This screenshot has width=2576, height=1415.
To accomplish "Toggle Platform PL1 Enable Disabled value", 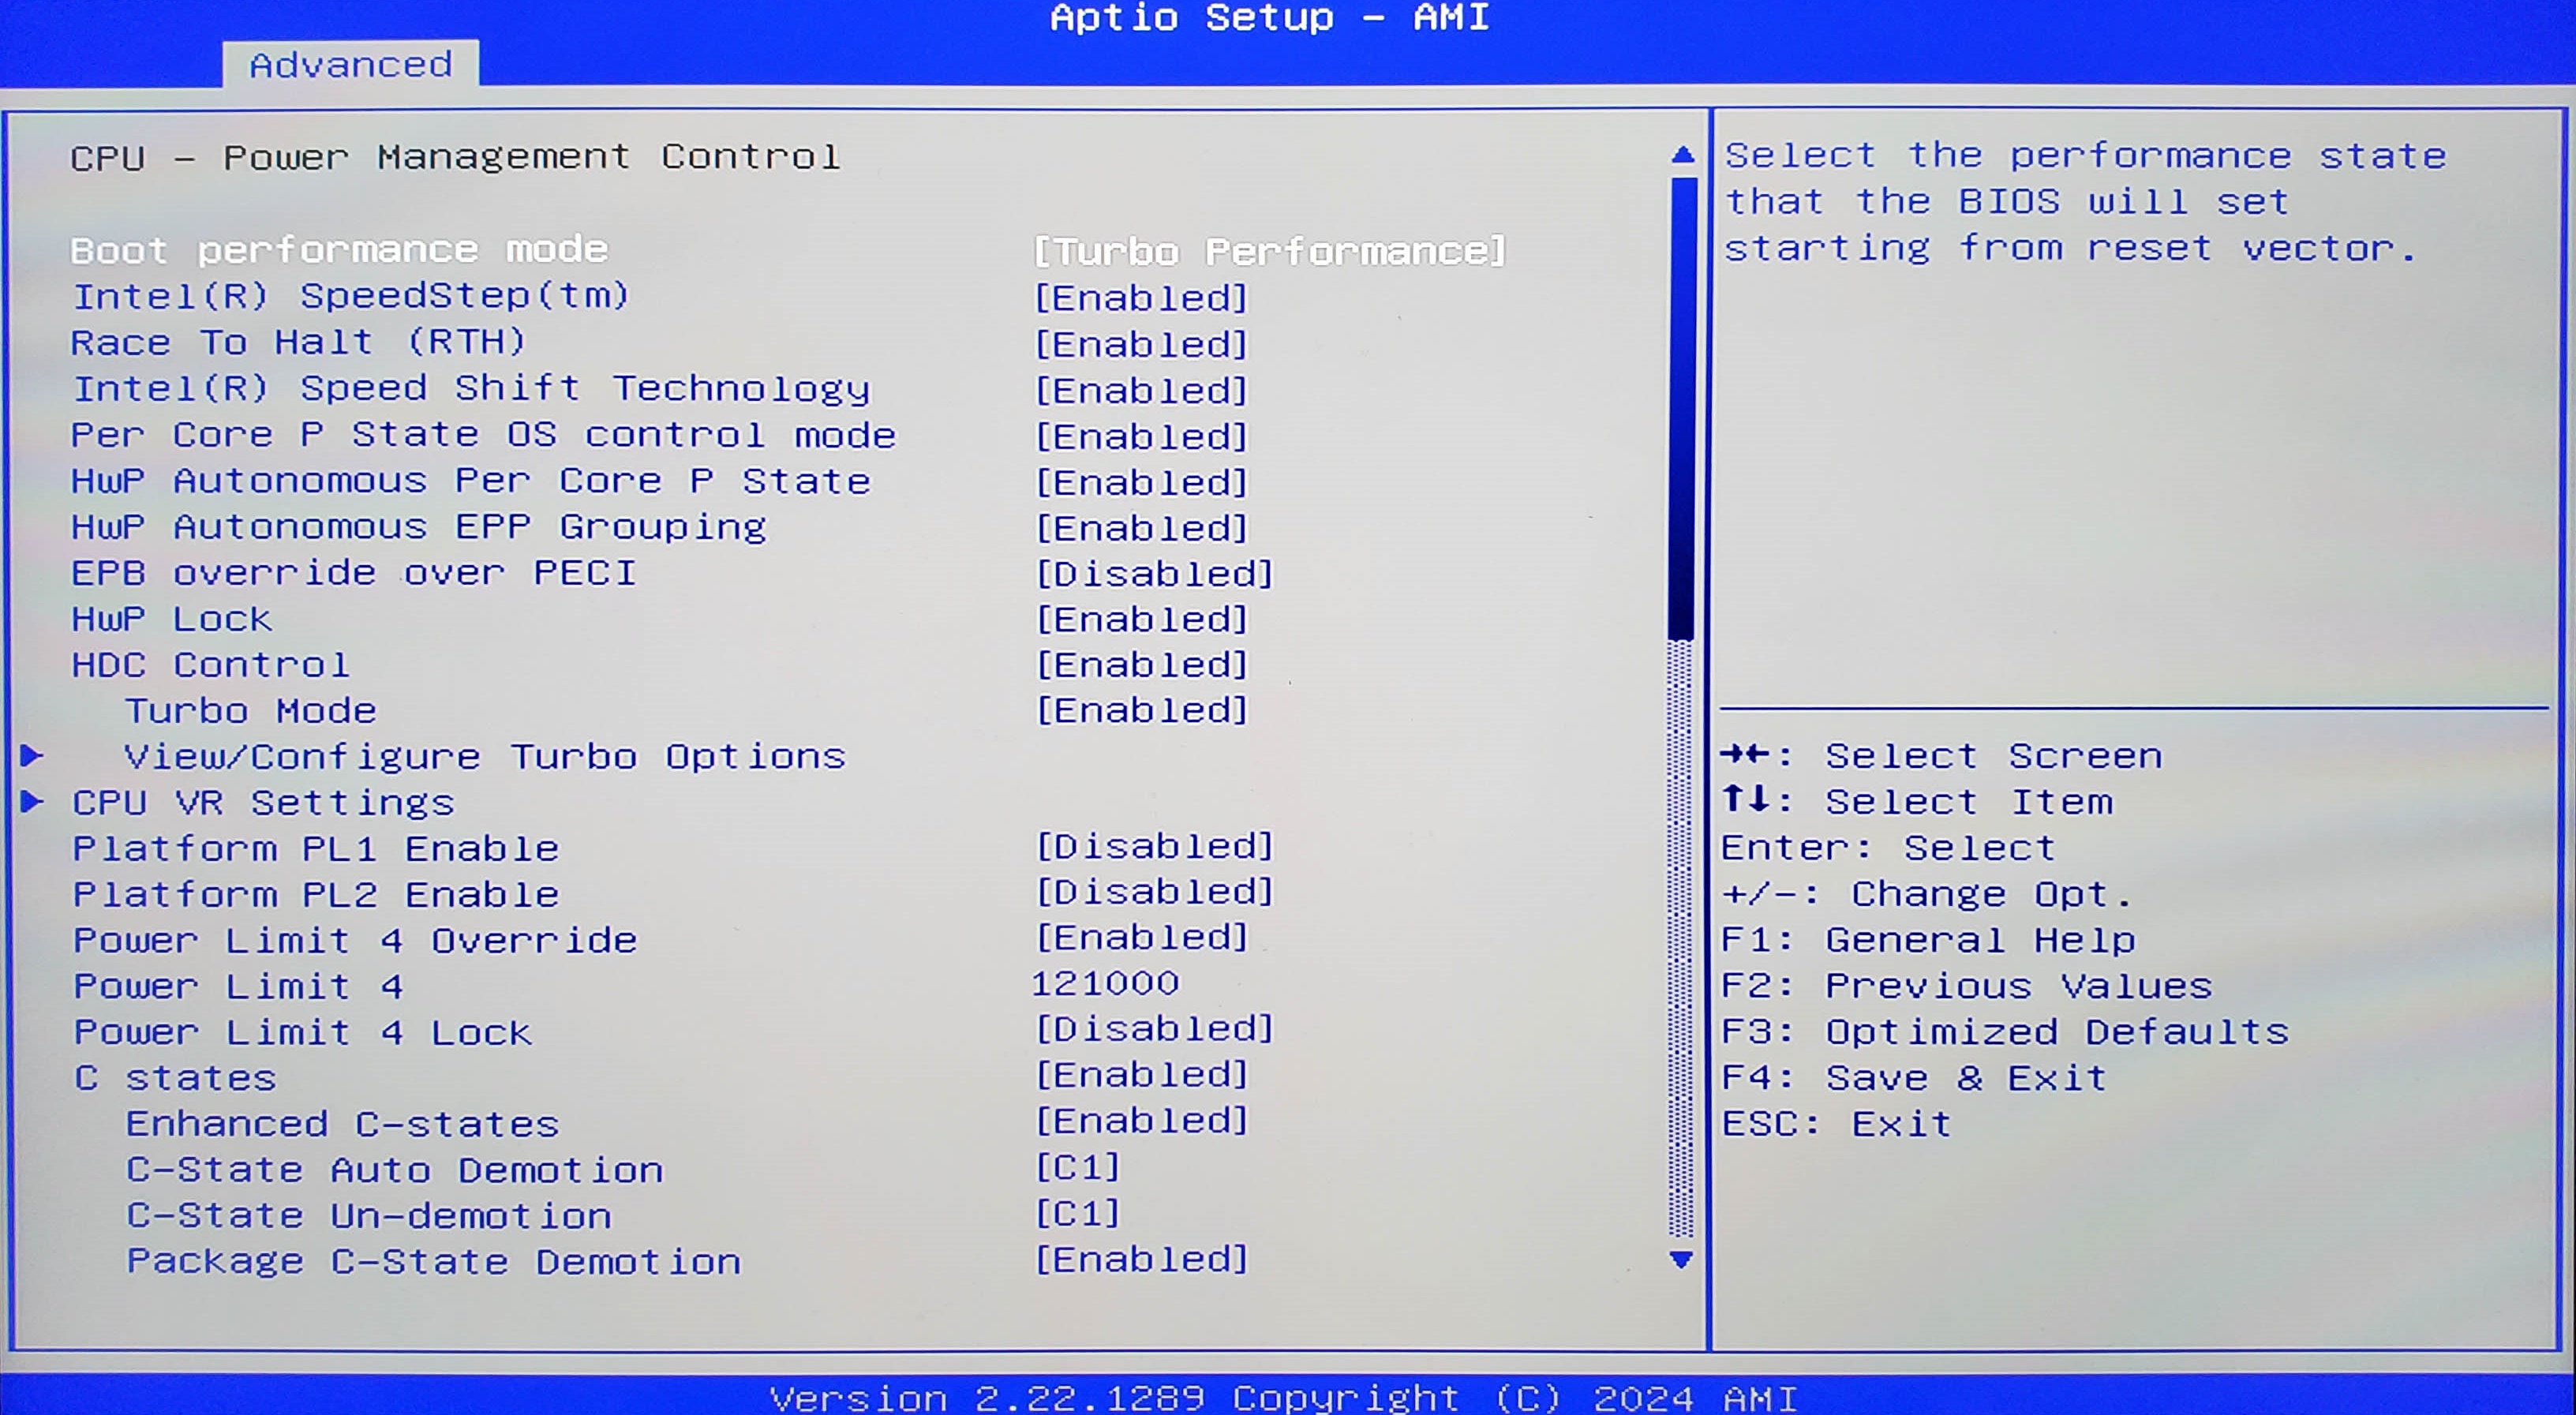I will (1154, 846).
